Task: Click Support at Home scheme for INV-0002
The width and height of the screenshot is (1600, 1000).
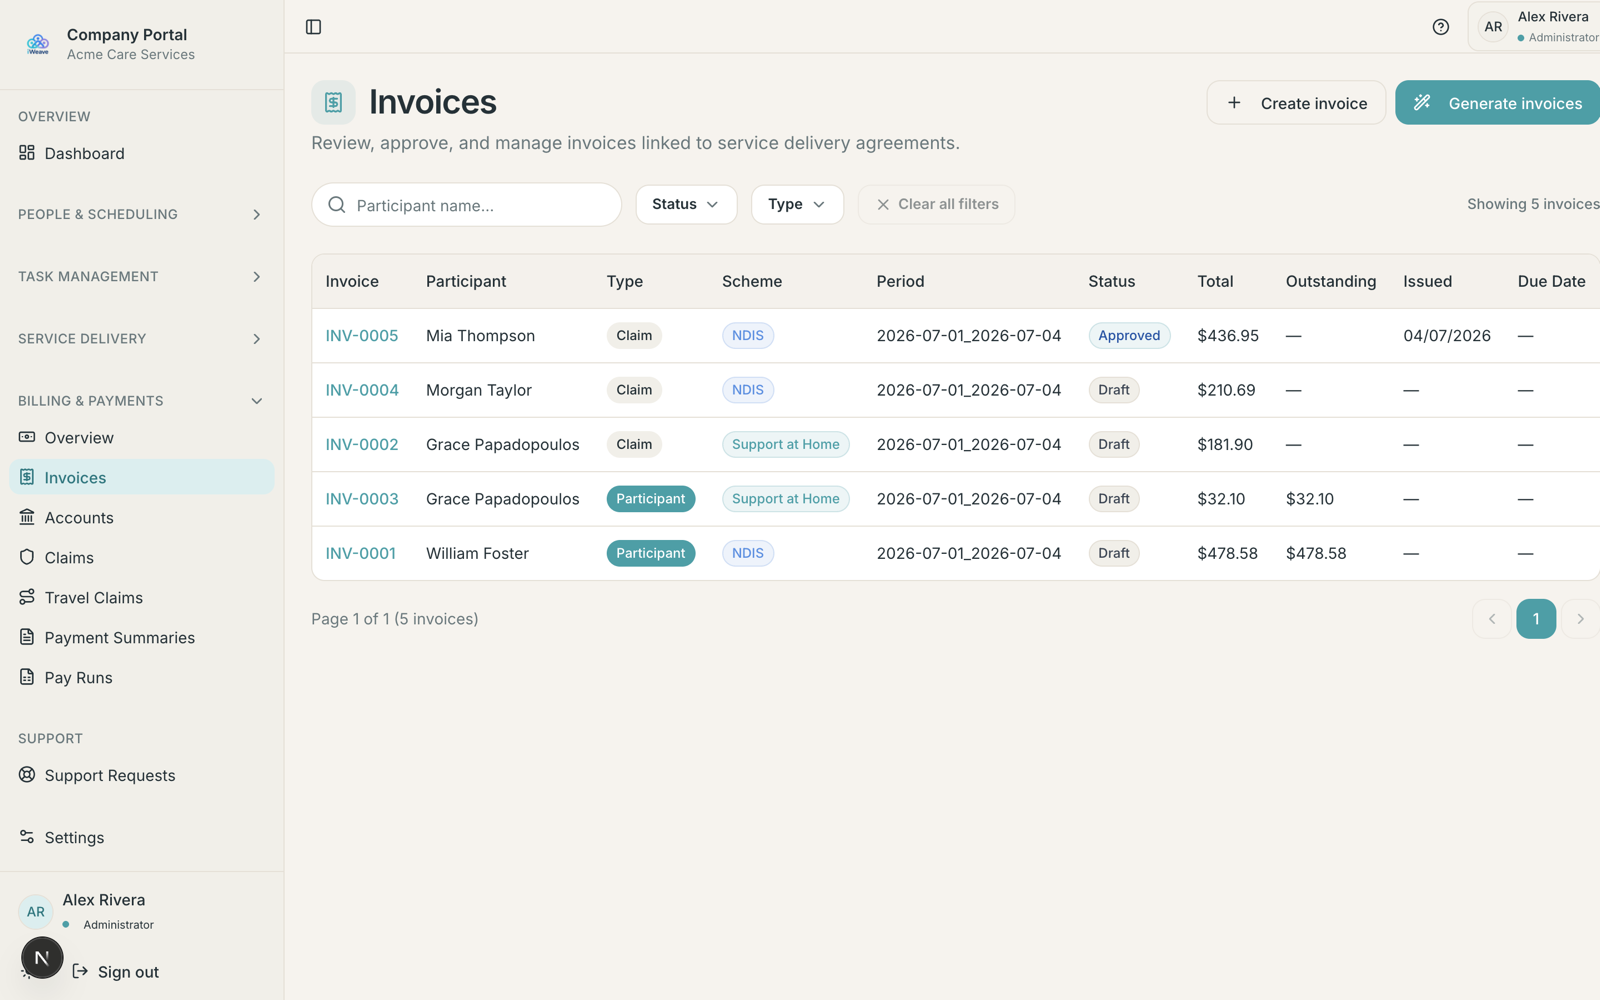Action: [x=786, y=444]
